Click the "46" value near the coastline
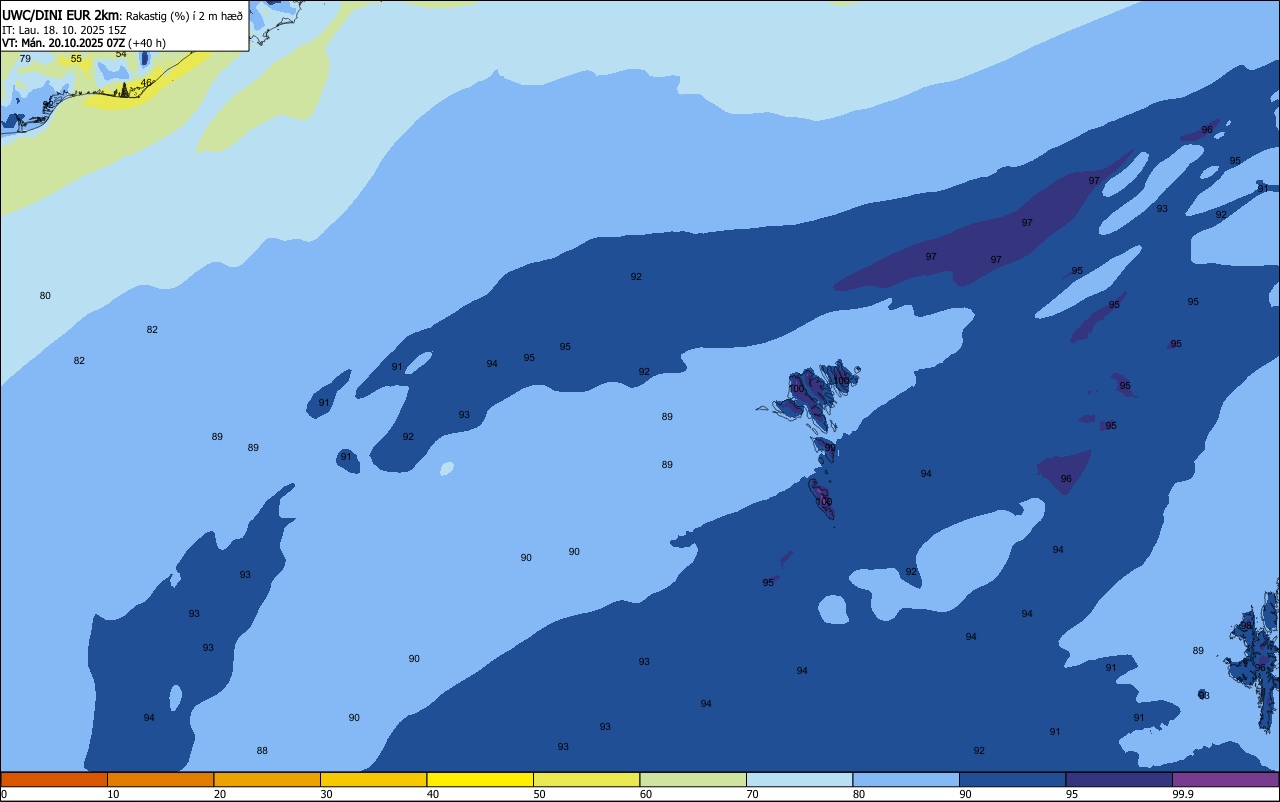1280x802 pixels. pyautogui.click(x=146, y=82)
